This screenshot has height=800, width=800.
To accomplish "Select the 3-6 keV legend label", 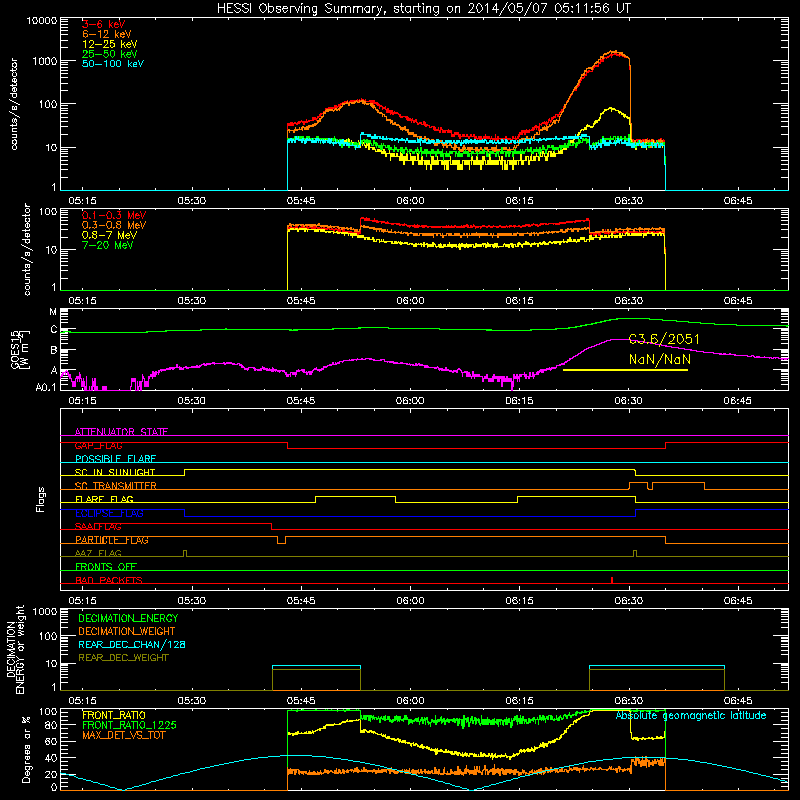I will (x=104, y=24).
